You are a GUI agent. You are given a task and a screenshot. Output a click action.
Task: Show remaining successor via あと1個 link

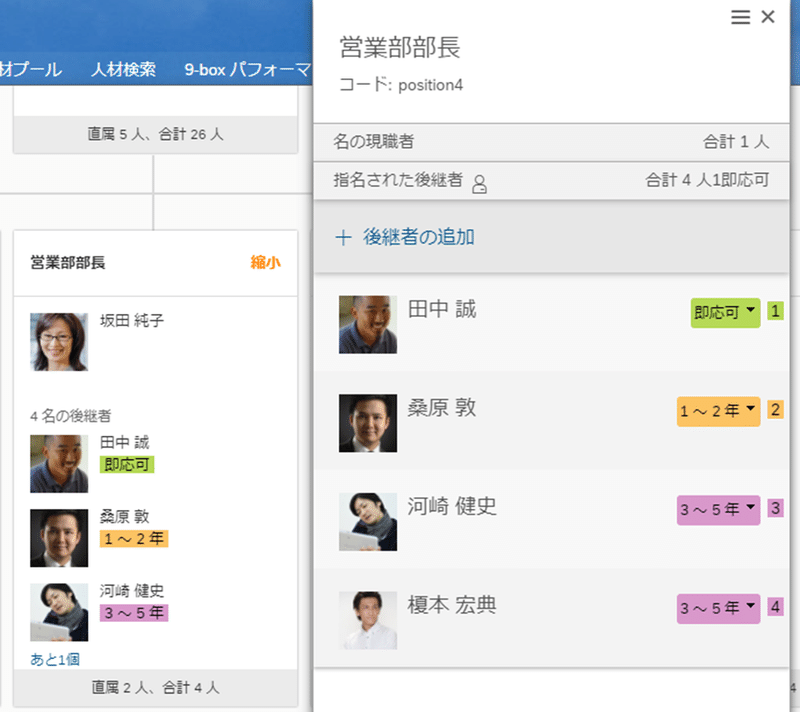point(55,659)
